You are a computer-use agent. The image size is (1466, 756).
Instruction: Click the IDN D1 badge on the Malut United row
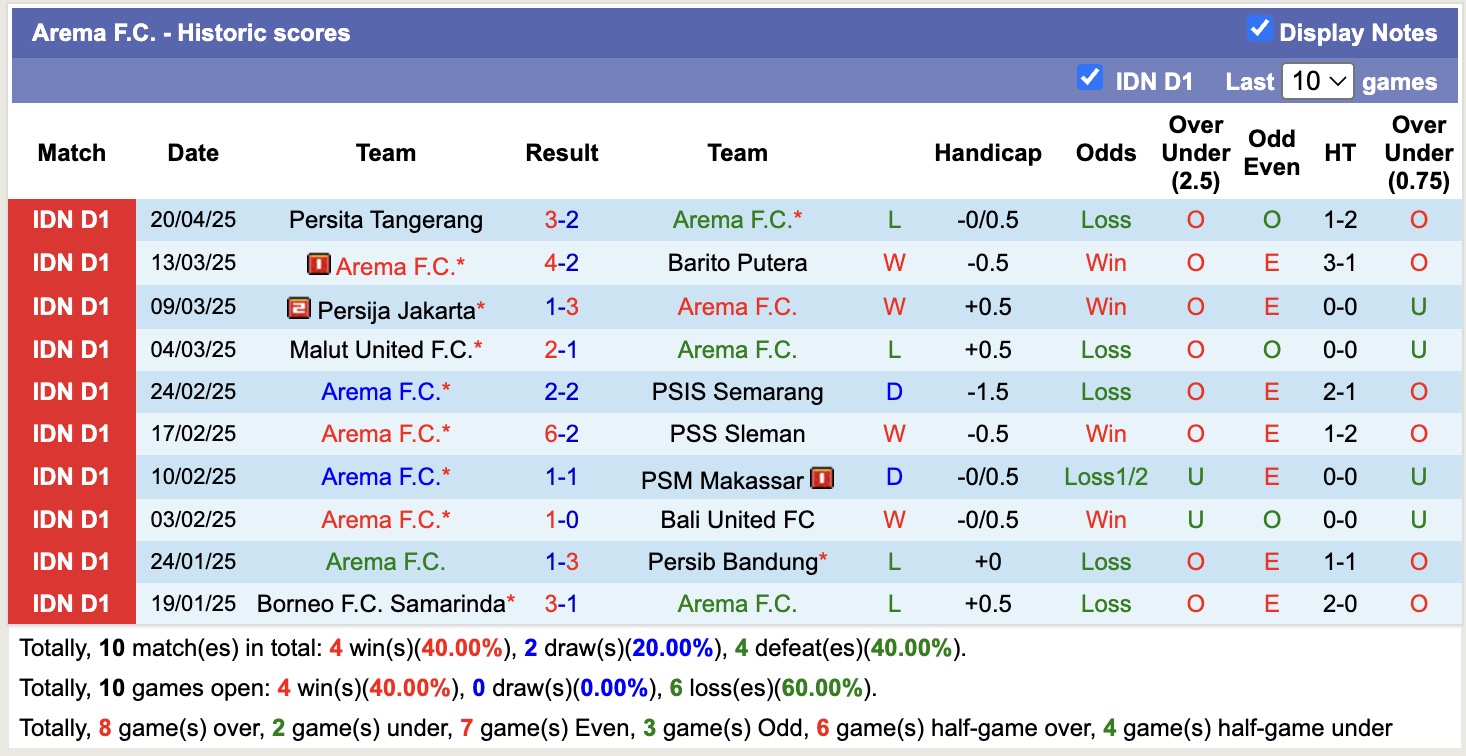[71, 349]
